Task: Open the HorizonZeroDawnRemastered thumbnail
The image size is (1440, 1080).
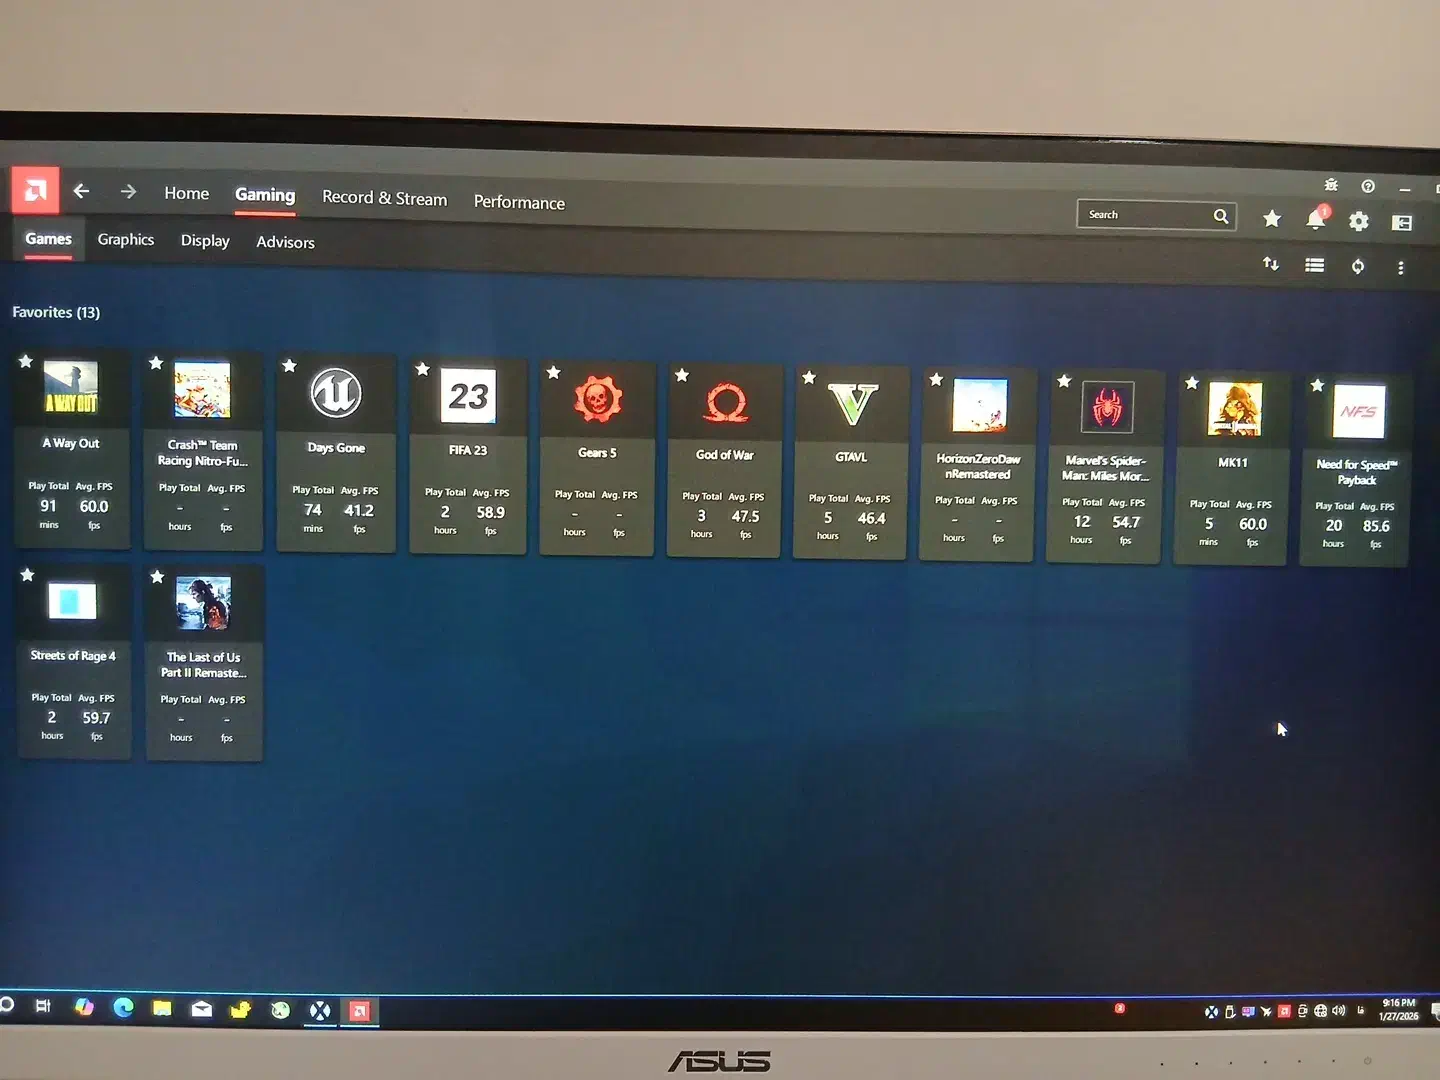Action: point(980,405)
